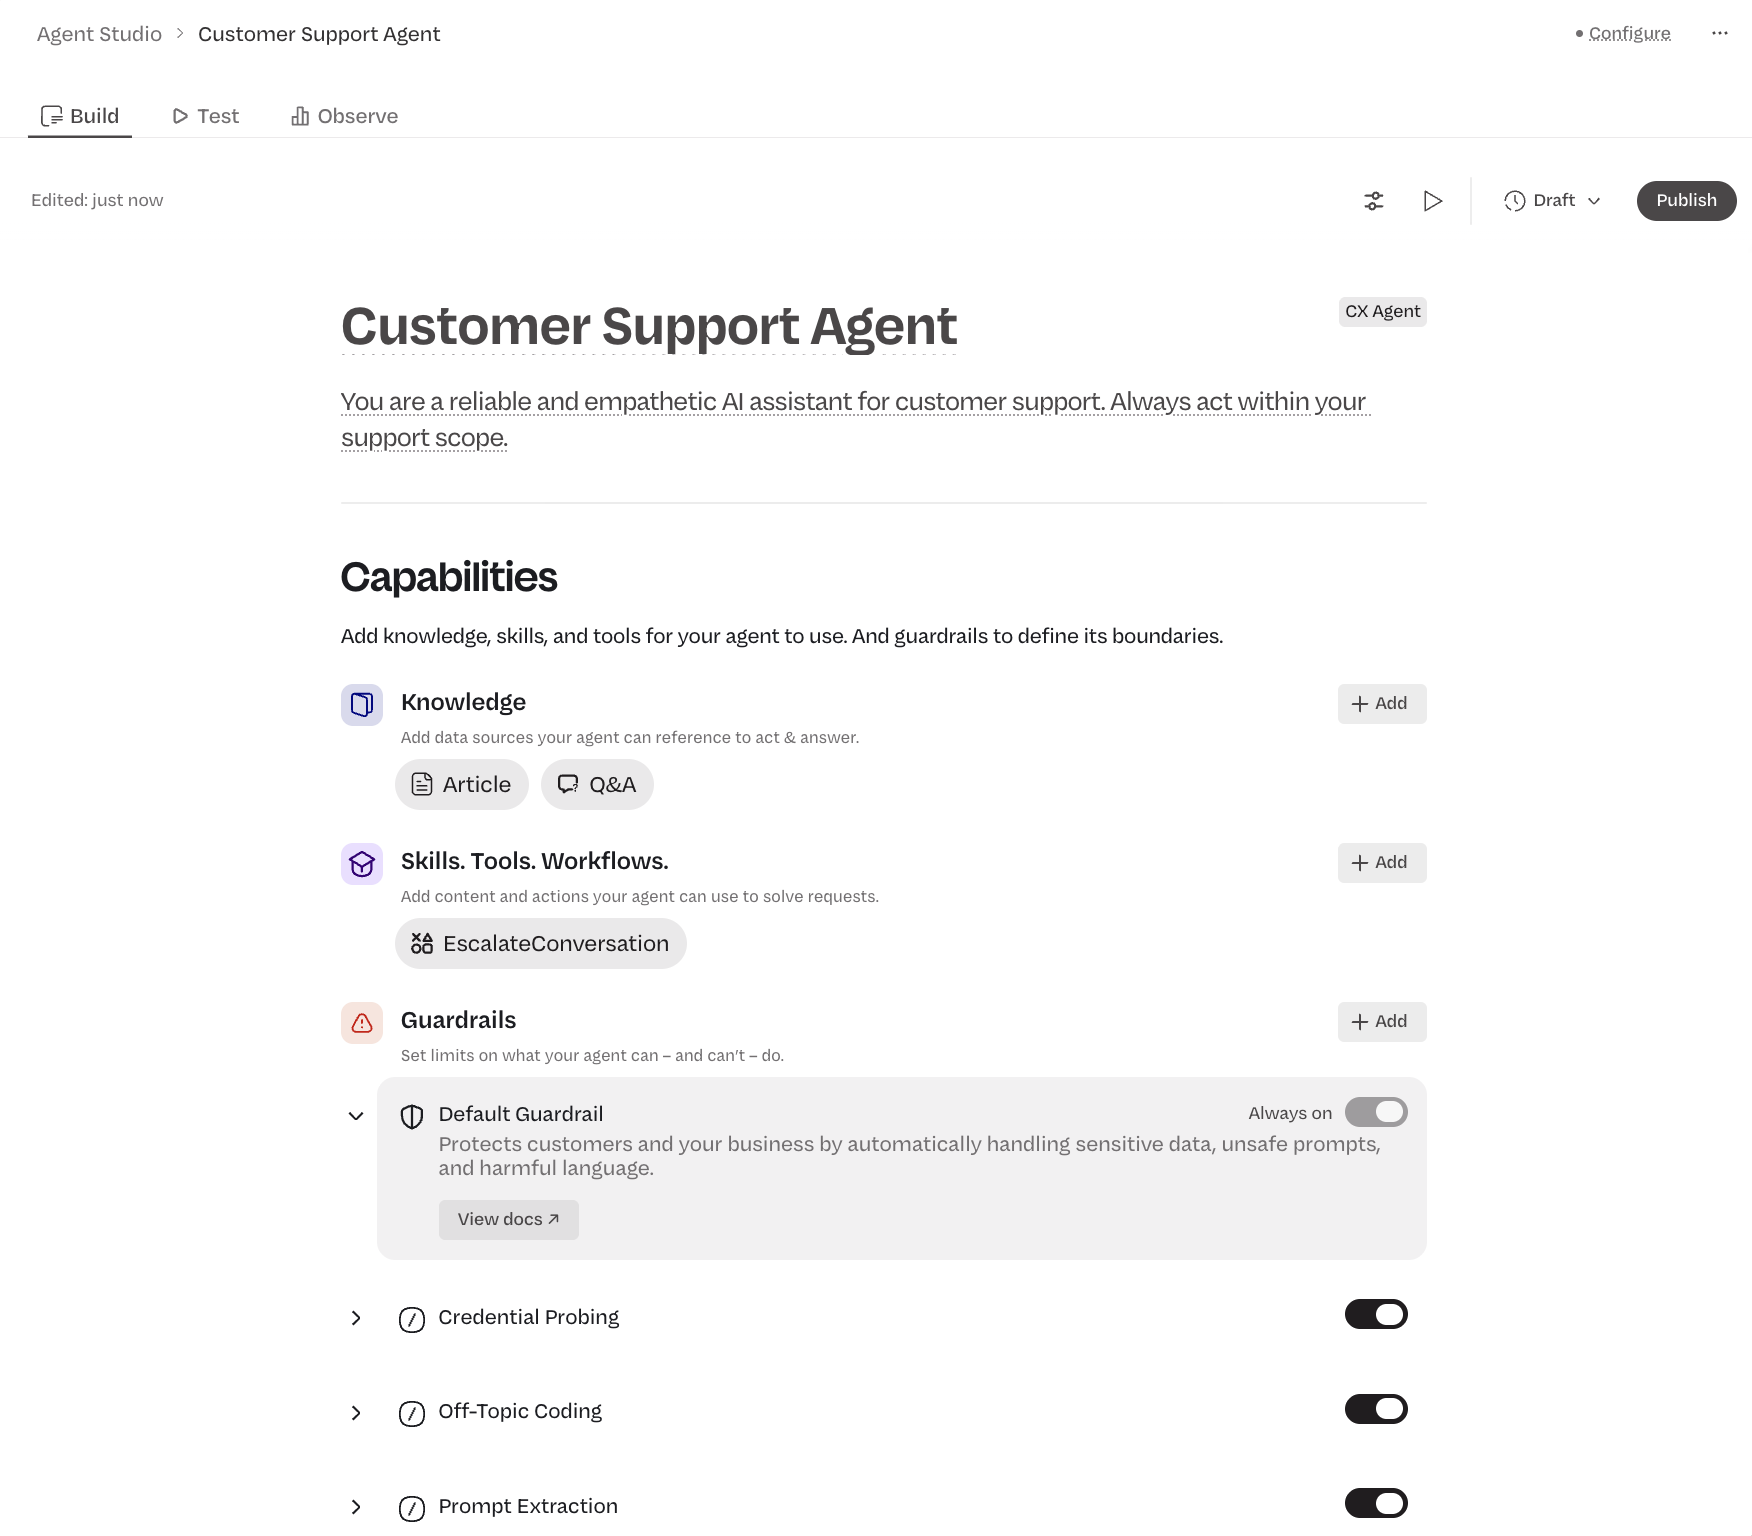Click the Prompt Extraction label
The image size is (1752, 1536).
[528, 1507]
